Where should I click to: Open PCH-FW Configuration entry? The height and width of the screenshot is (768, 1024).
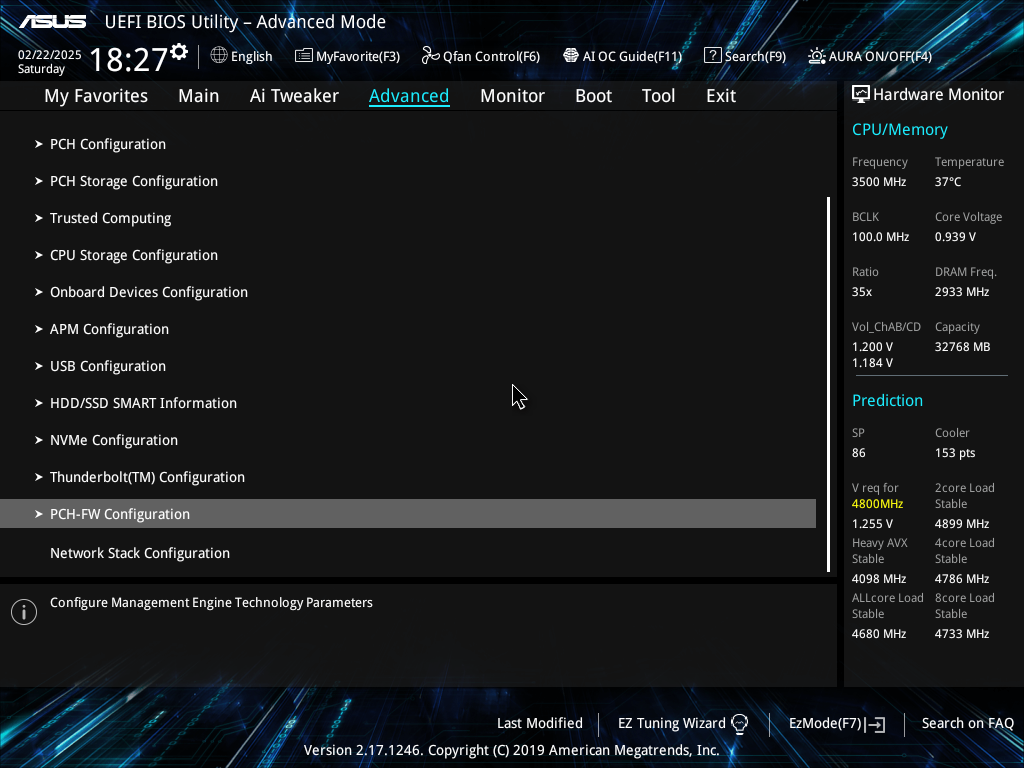pos(408,514)
